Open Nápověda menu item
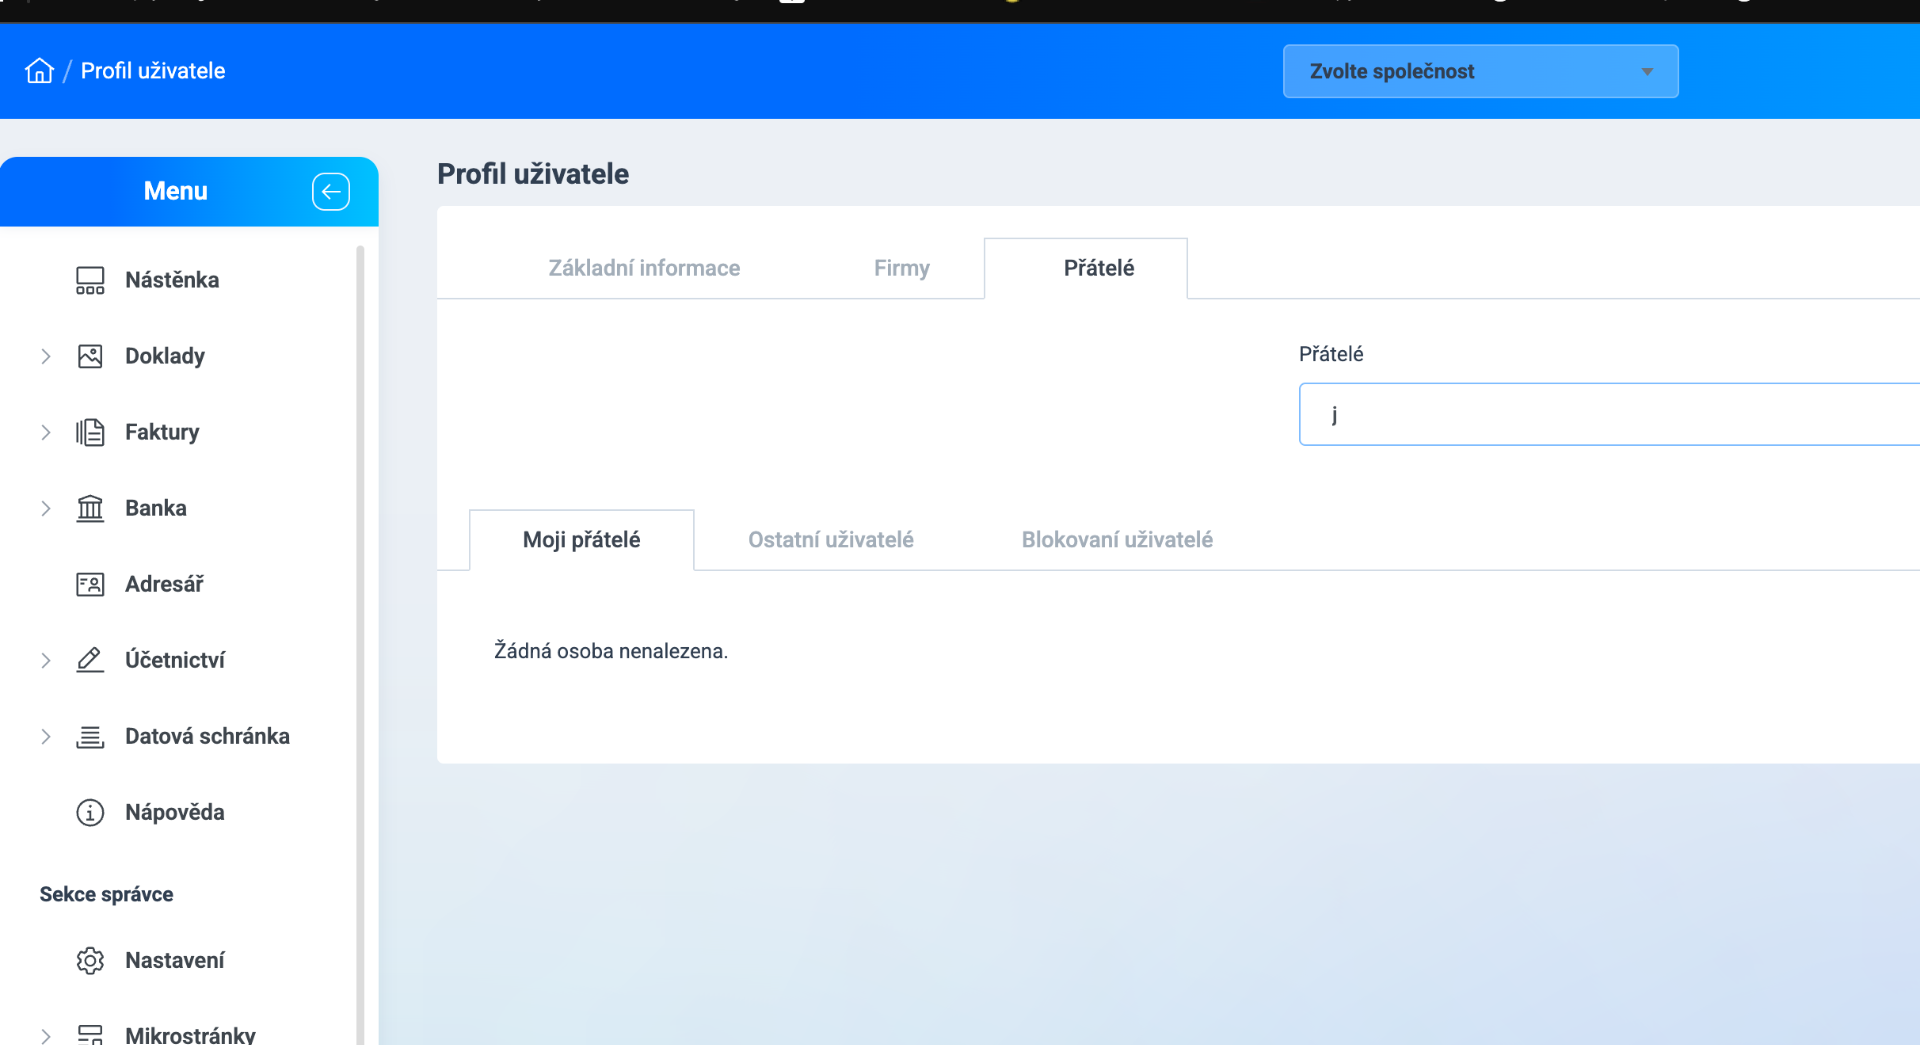Viewport: 1920px width, 1045px height. point(175,812)
